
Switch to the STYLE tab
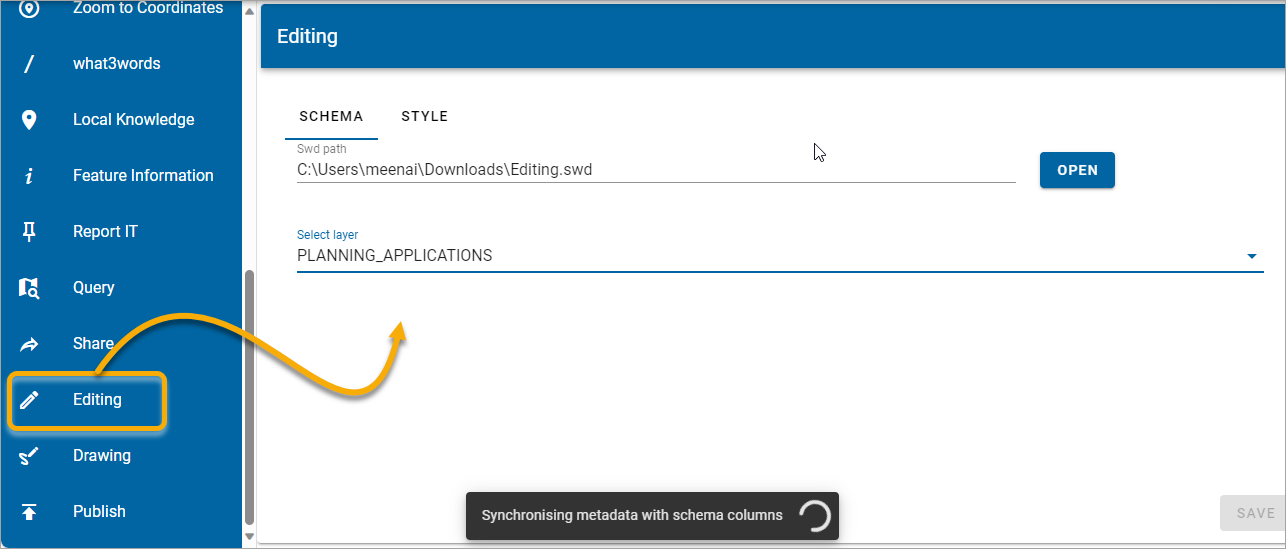pos(425,116)
